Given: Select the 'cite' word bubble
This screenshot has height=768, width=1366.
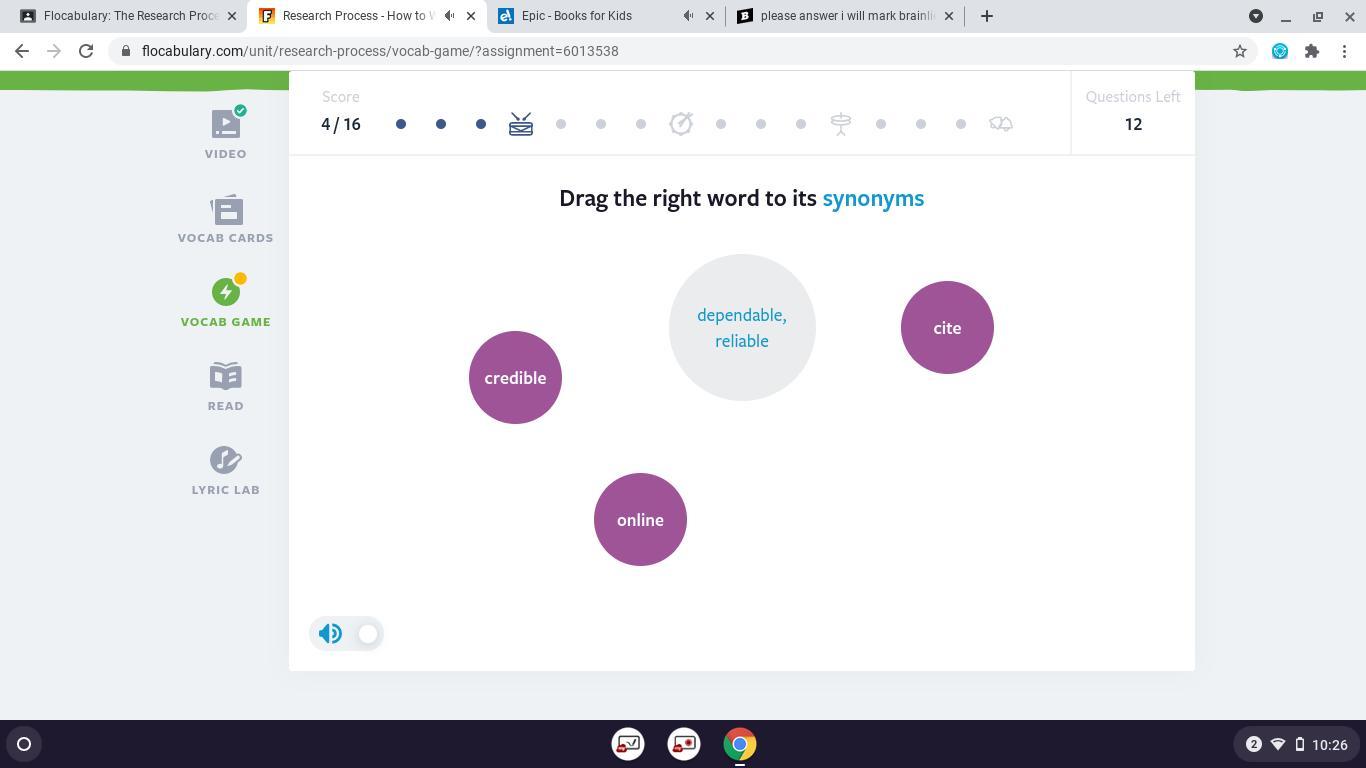Looking at the screenshot, I should pos(947,328).
